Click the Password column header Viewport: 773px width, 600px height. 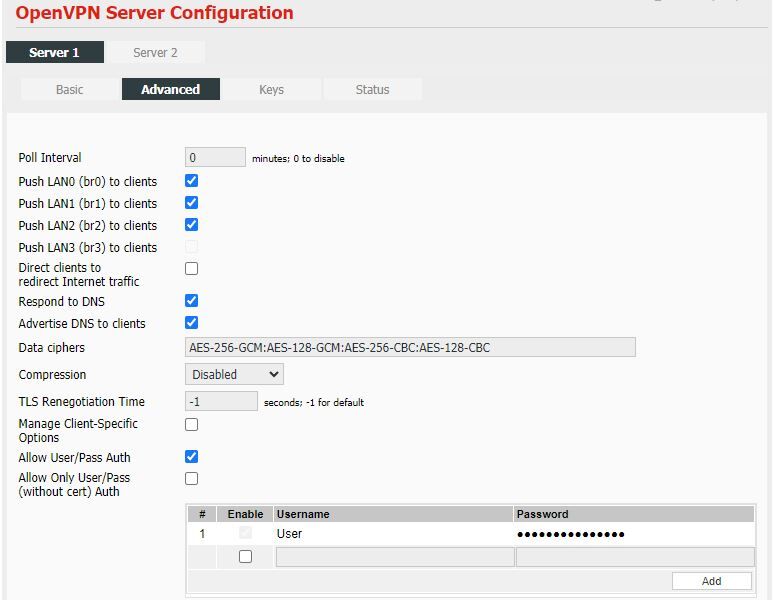click(633, 514)
